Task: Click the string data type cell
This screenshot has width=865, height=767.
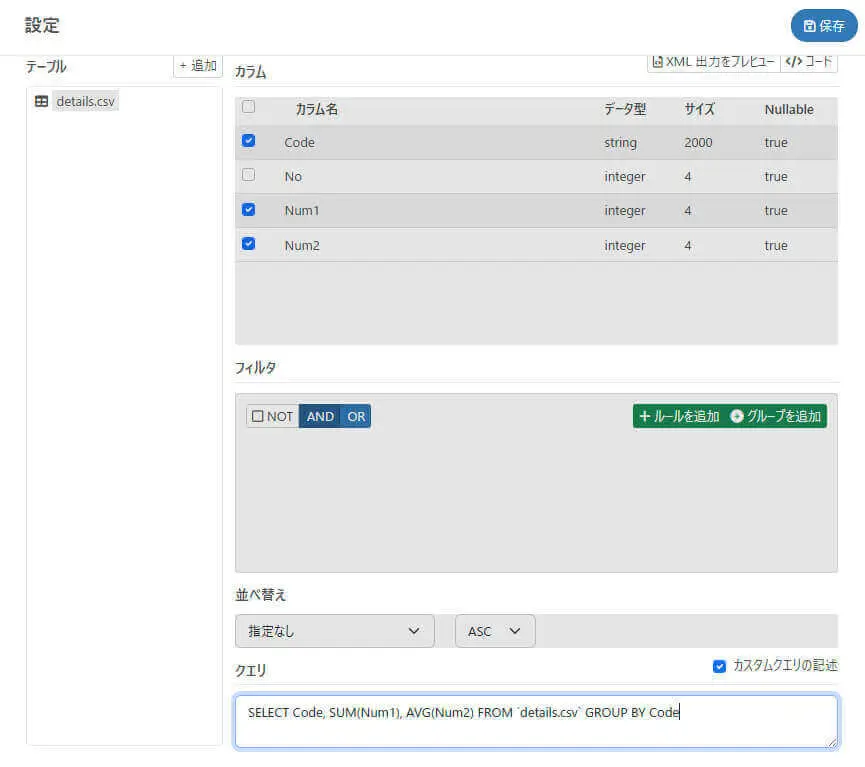Action: [x=620, y=142]
